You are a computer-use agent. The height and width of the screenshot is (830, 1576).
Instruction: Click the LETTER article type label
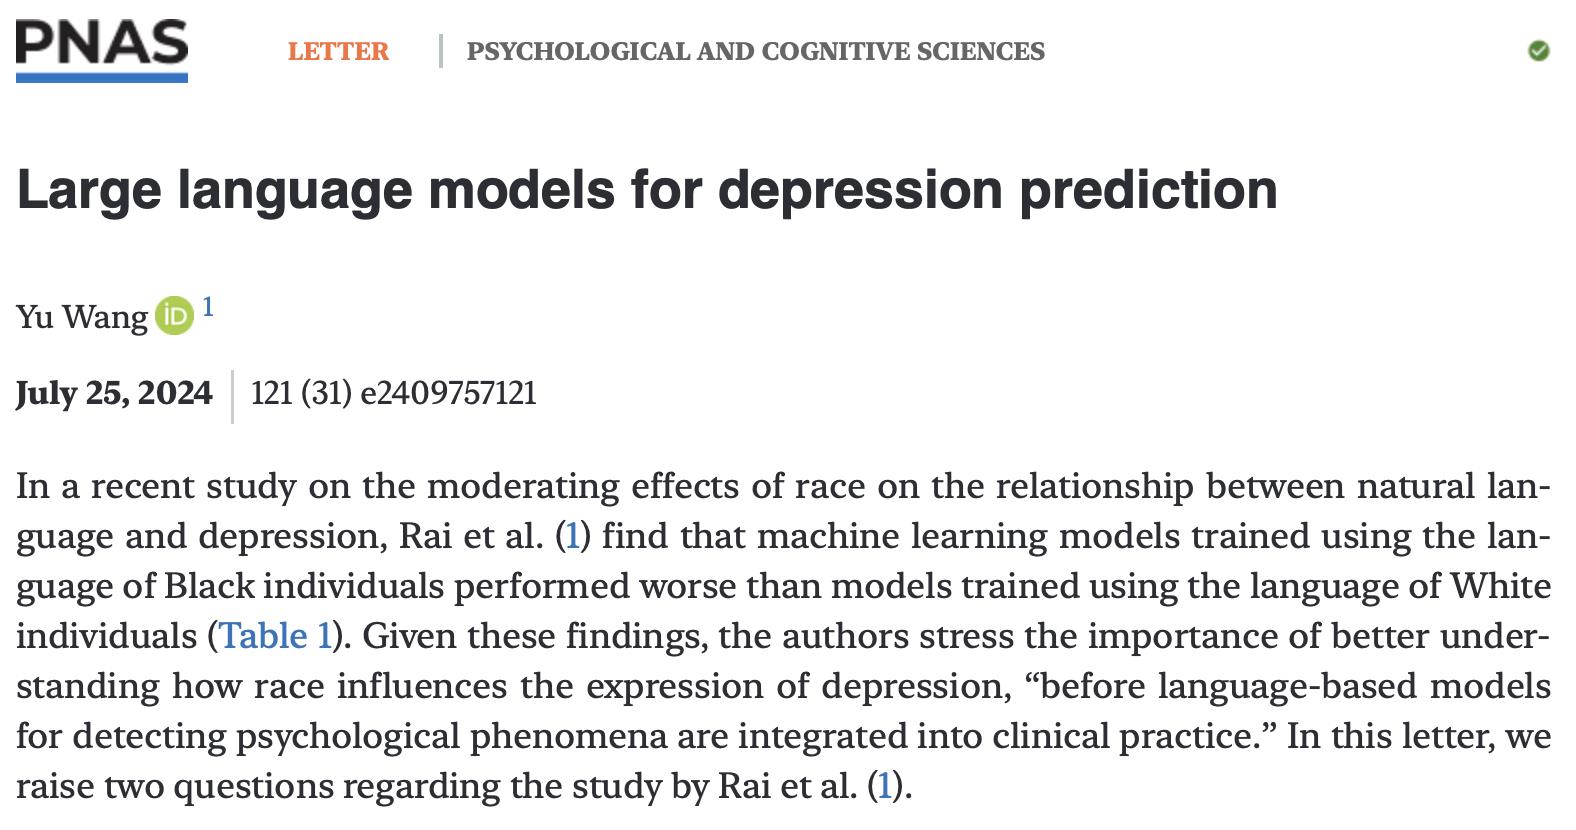coord(338,51)
